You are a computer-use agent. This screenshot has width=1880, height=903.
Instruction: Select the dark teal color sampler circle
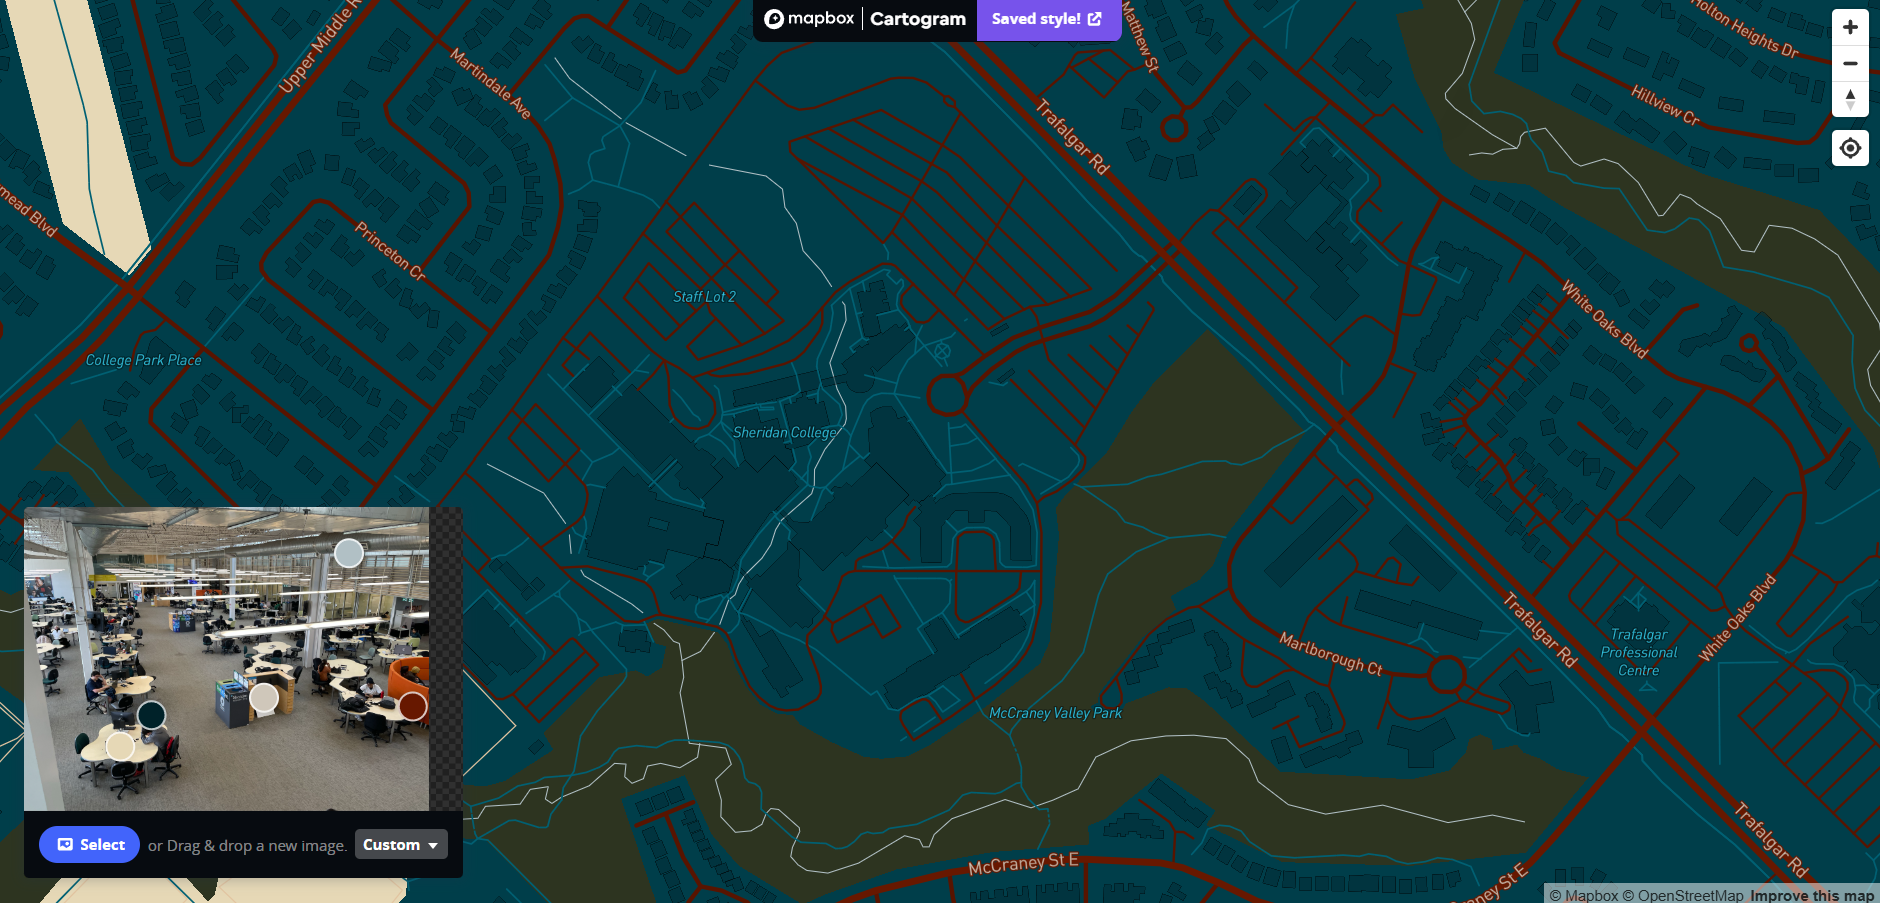(x=152, y=713)
